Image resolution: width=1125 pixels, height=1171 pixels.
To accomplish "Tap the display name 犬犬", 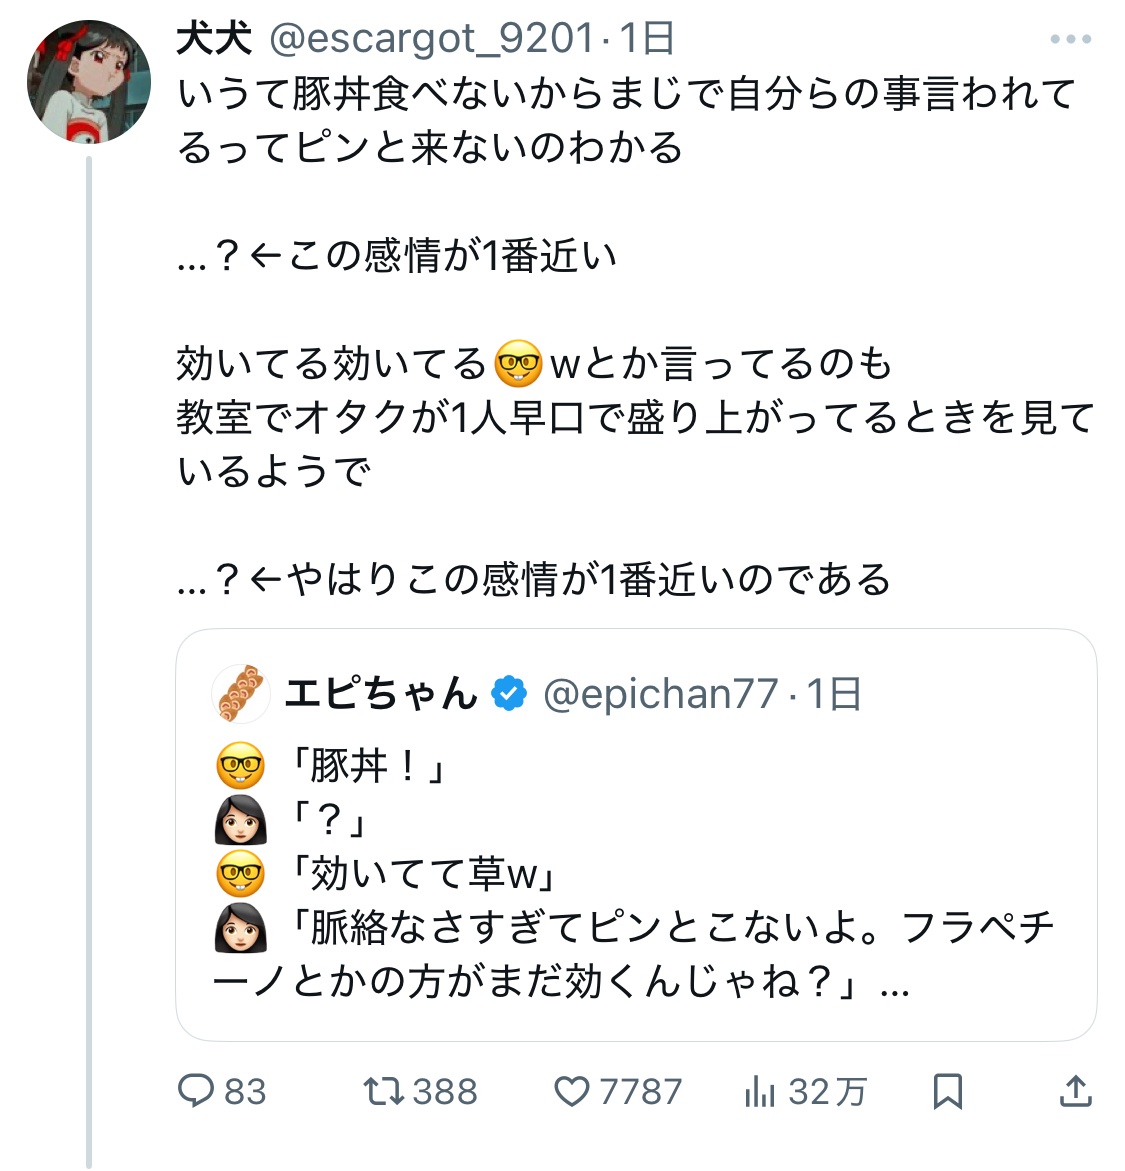I will (x=214, y=39).
